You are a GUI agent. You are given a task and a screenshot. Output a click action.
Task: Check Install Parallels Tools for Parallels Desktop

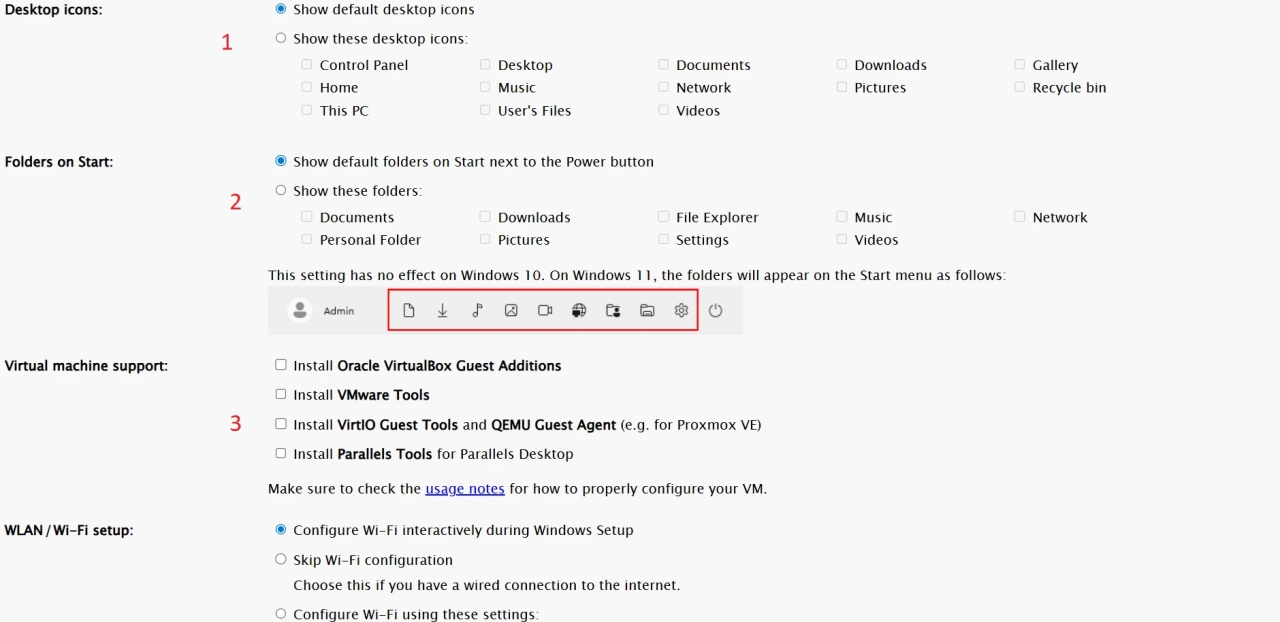pos(281,453)
